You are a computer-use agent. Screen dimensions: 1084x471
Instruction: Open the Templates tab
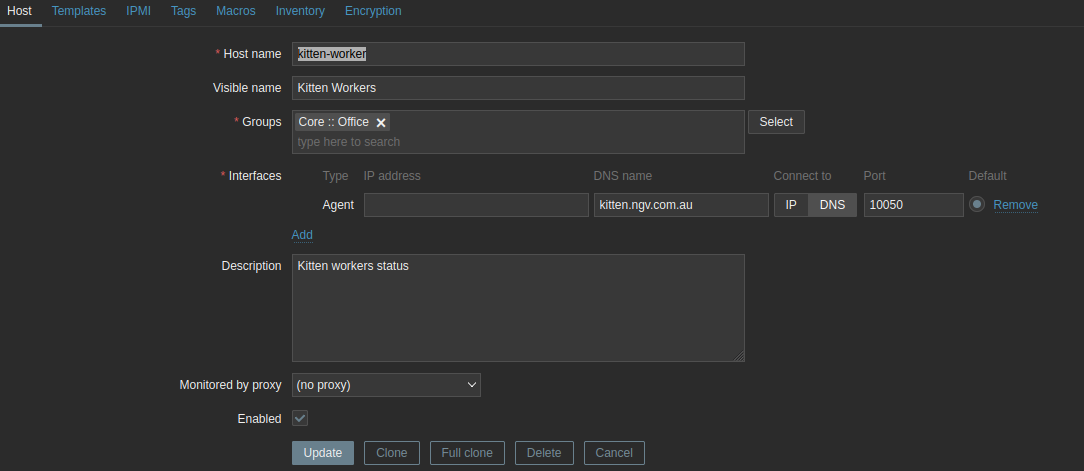point(79,11)
